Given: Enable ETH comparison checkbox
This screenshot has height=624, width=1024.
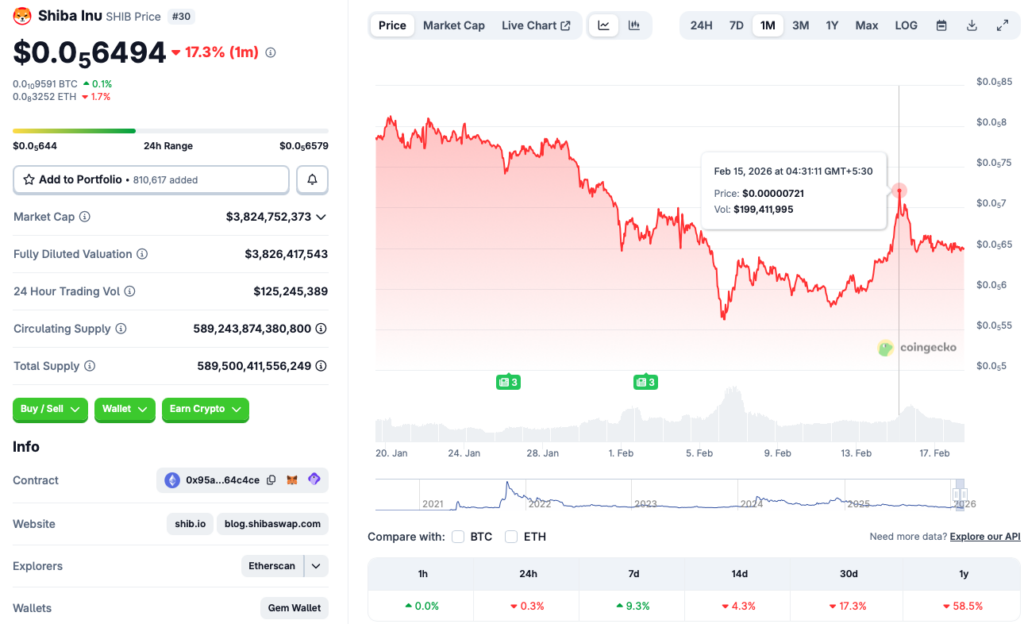Looking at the screenshot, I should (511, 536).
